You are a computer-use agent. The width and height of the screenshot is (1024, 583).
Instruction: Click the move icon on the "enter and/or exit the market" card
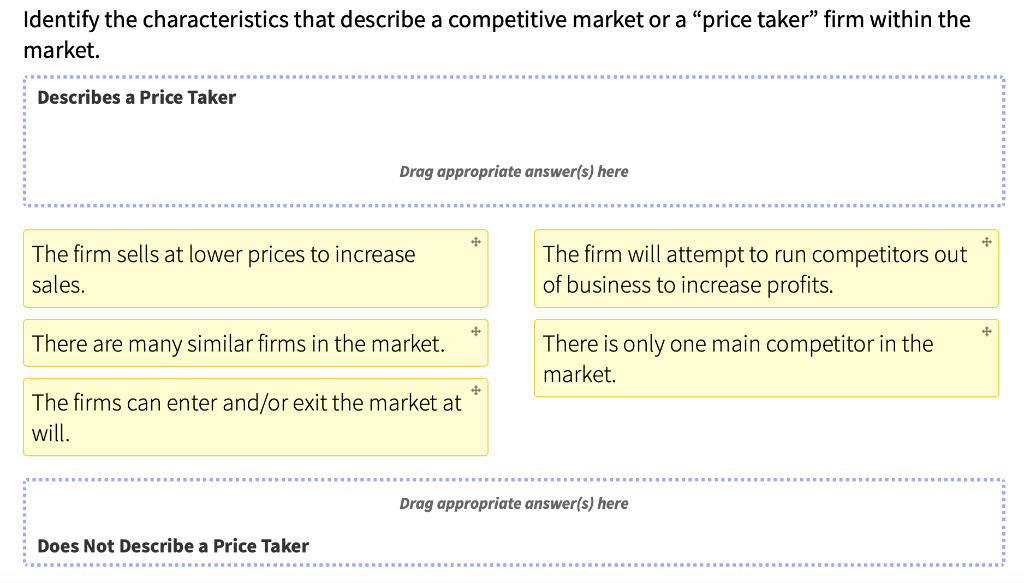click(x=475, y=391)
